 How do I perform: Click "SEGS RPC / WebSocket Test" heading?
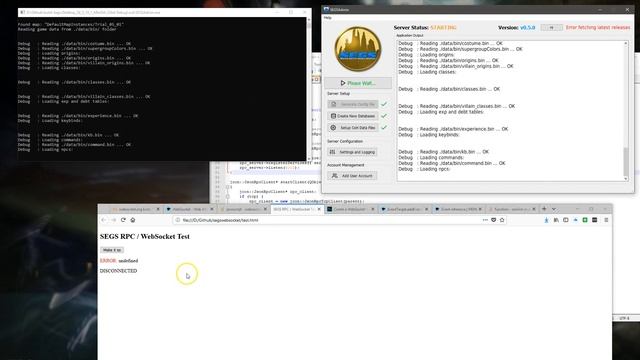pos(144,236)
